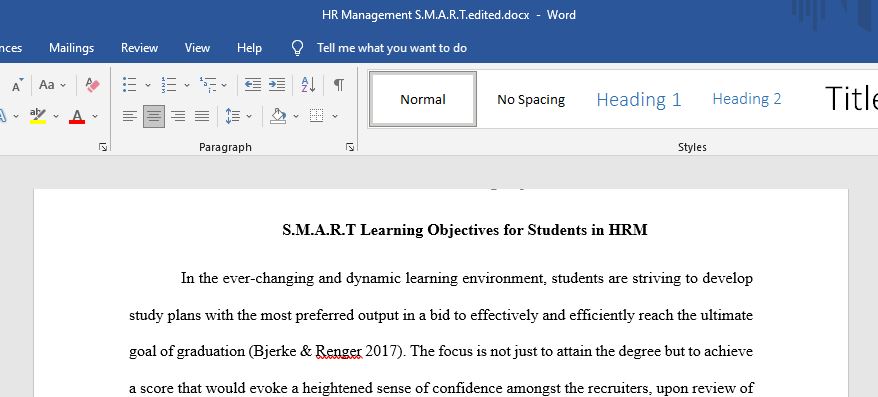The width and height of the screenshot is (878, 397).
Task: Open font color dropdown arrow
Action: [95, 116]
